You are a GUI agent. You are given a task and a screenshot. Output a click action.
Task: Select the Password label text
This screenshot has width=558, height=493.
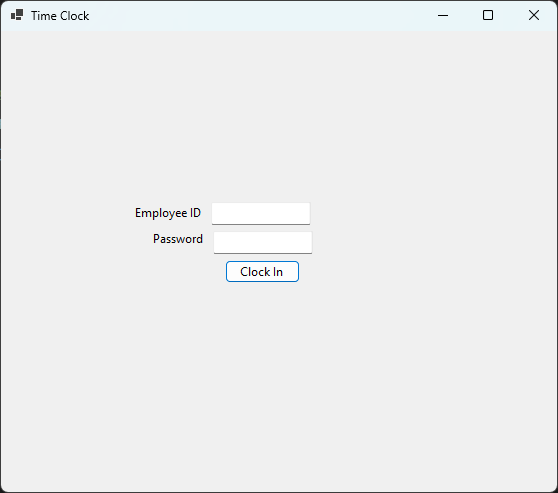pyautogui.click(x=178, y=239)
